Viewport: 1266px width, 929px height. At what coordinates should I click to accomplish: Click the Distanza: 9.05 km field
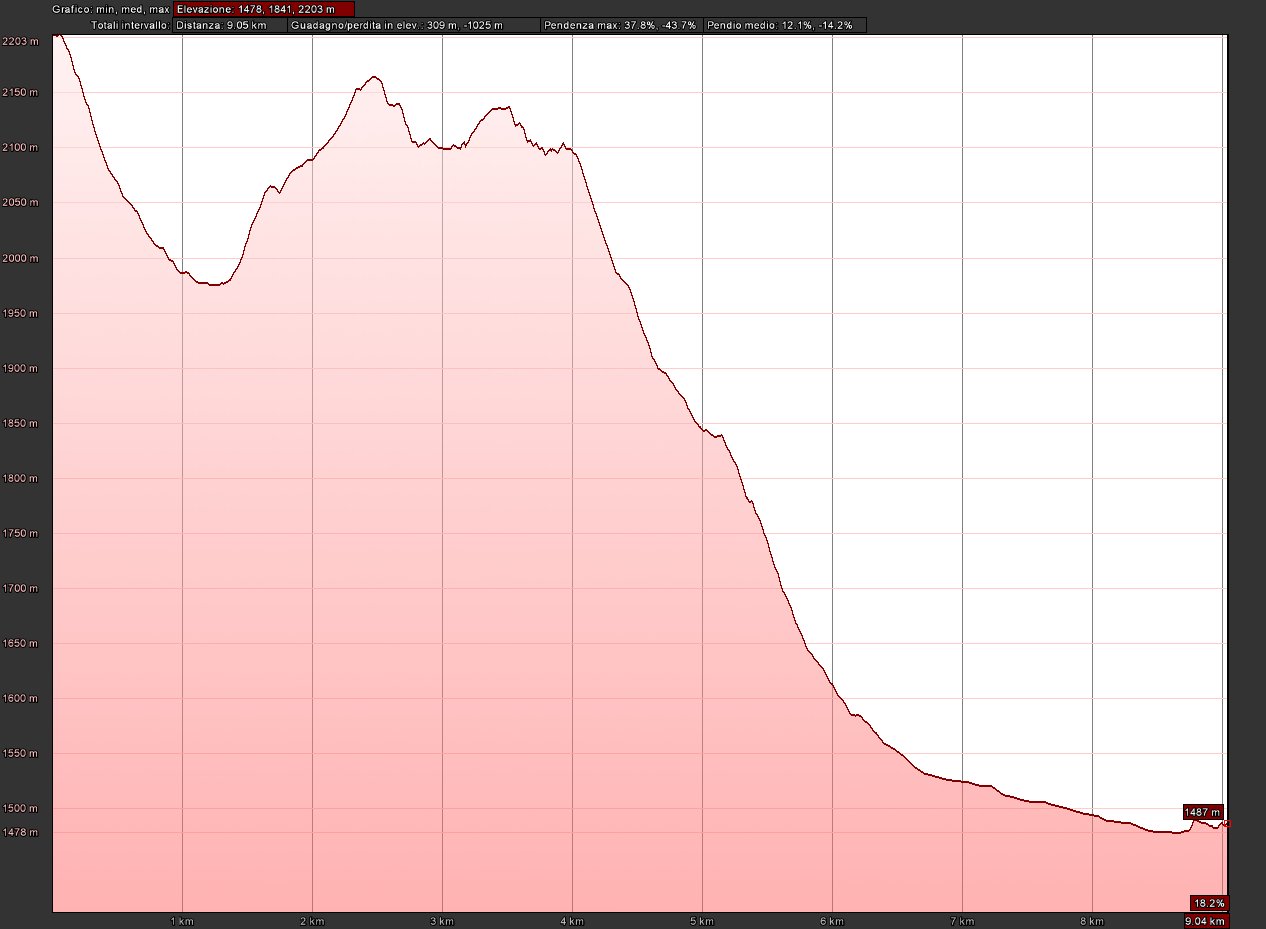pyautogui.click(x=230, y=25)
